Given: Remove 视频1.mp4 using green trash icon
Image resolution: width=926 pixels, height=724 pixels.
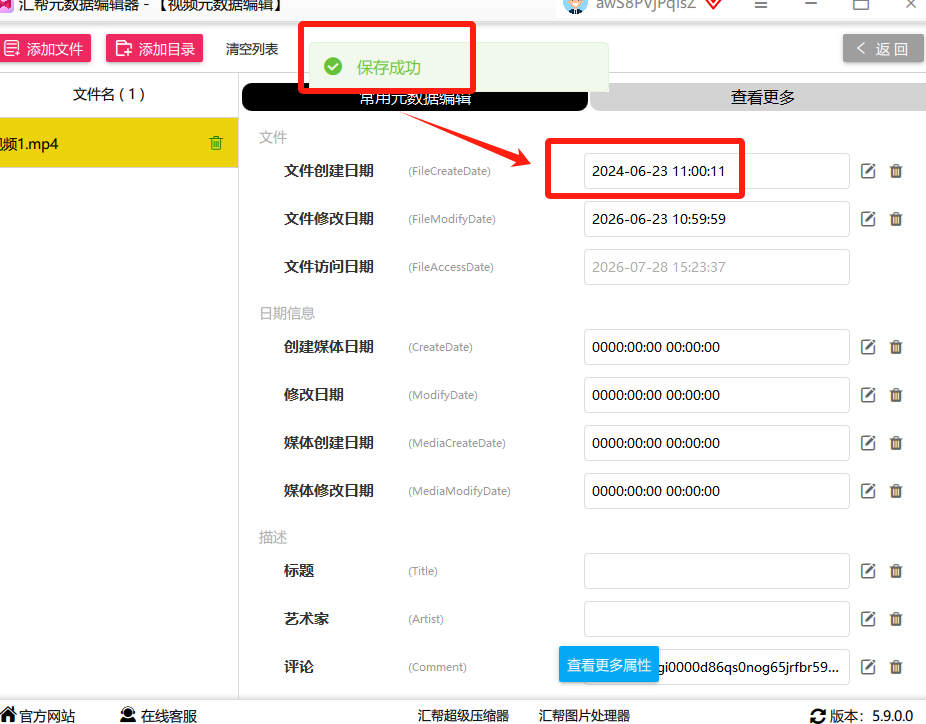Looking at the screenshot, I should pos(216,143).
